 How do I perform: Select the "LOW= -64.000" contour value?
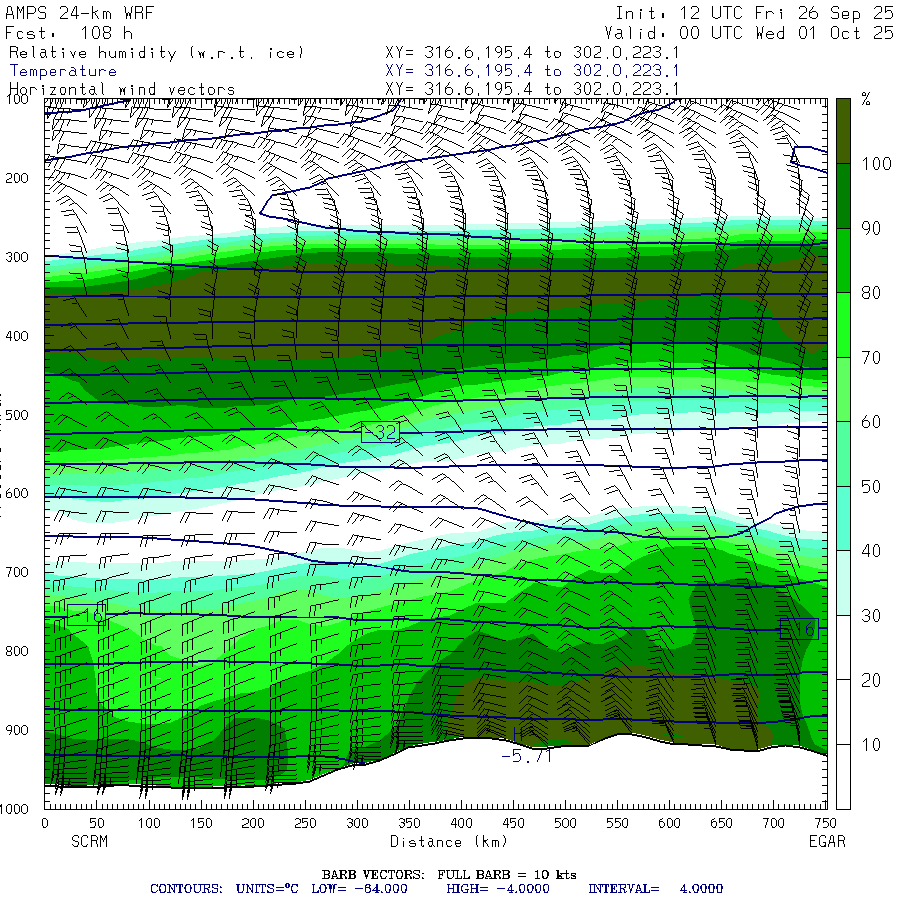point(359,889)
